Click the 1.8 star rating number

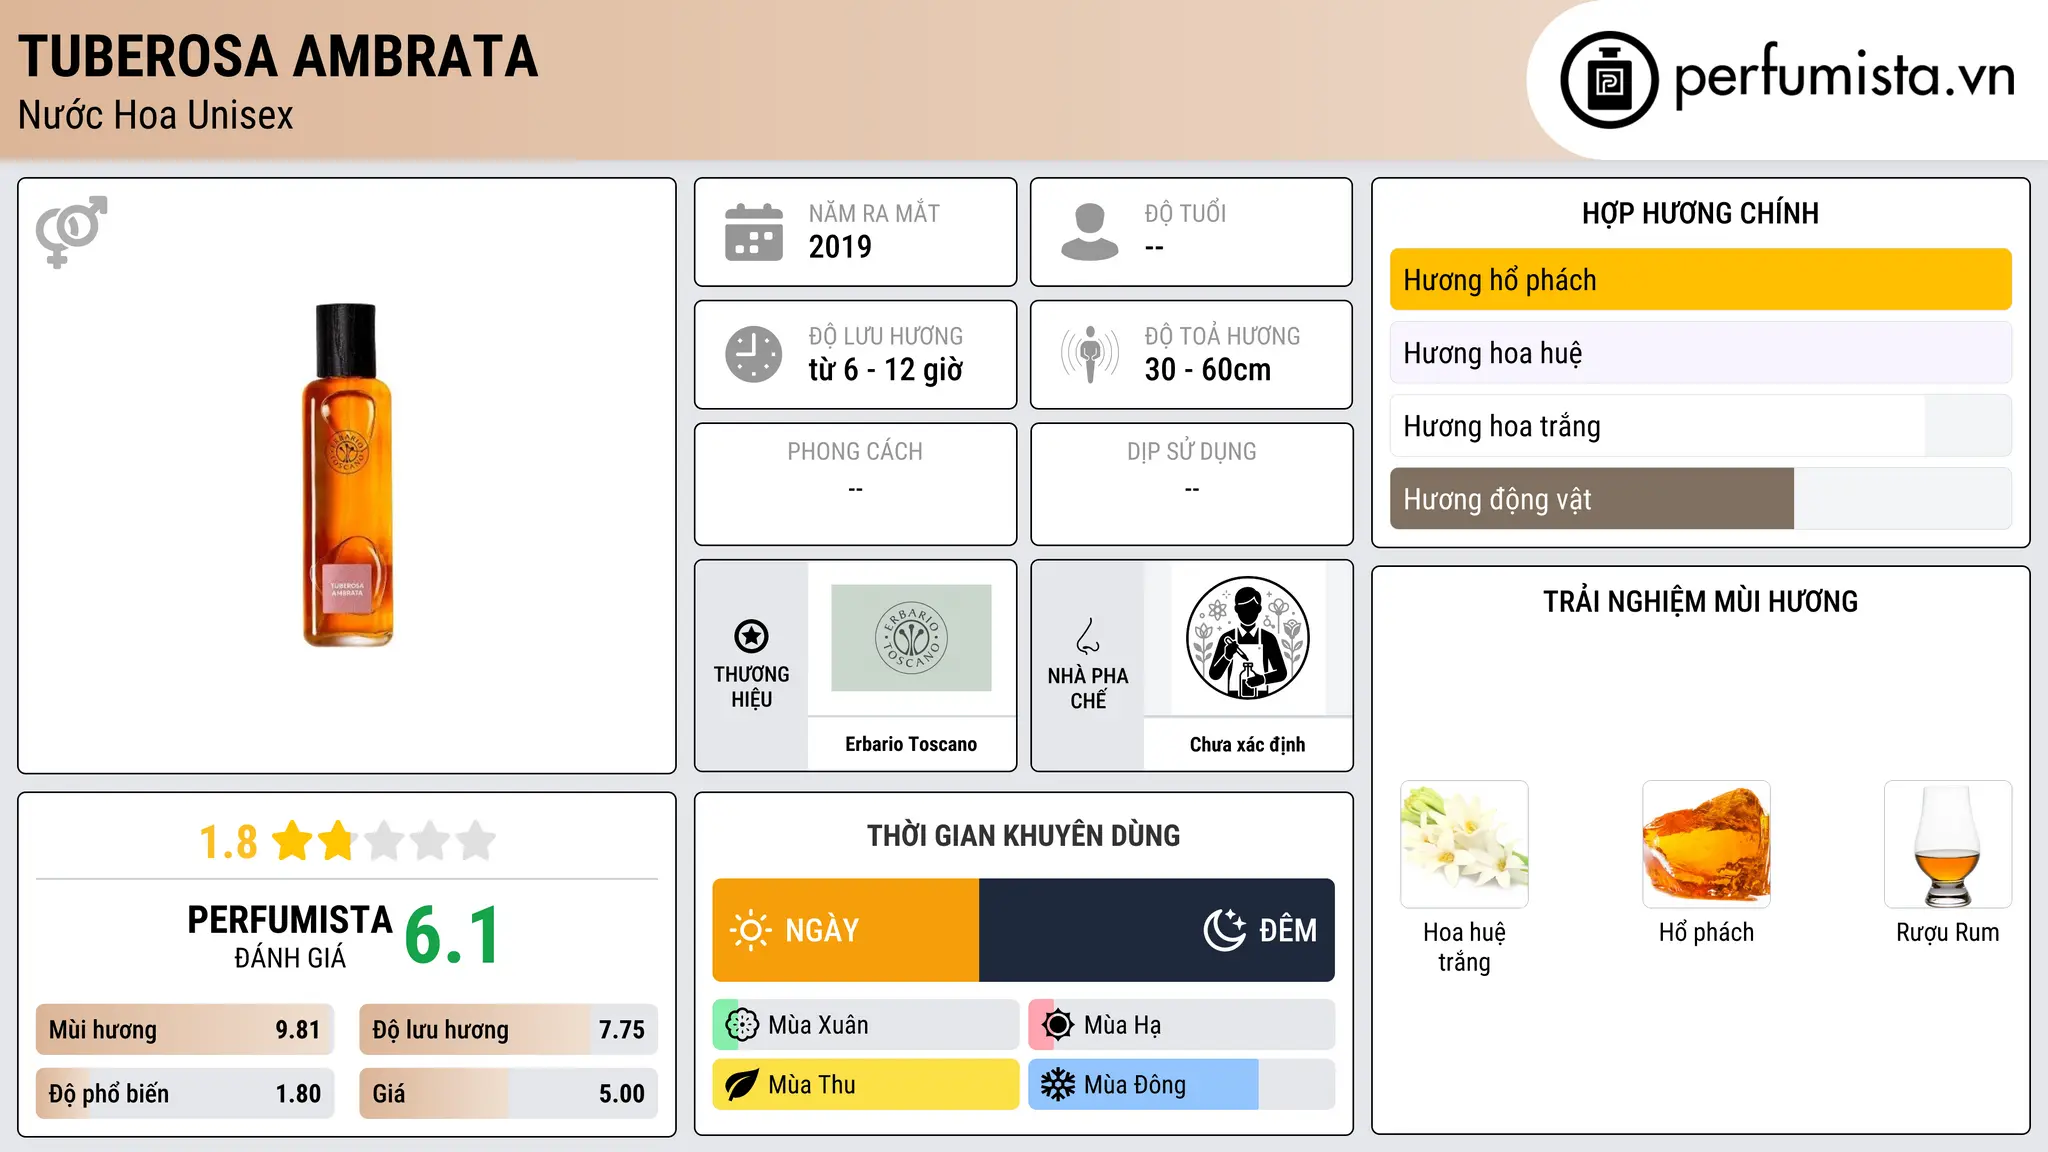pyautogui.click(x=228, y=842)
